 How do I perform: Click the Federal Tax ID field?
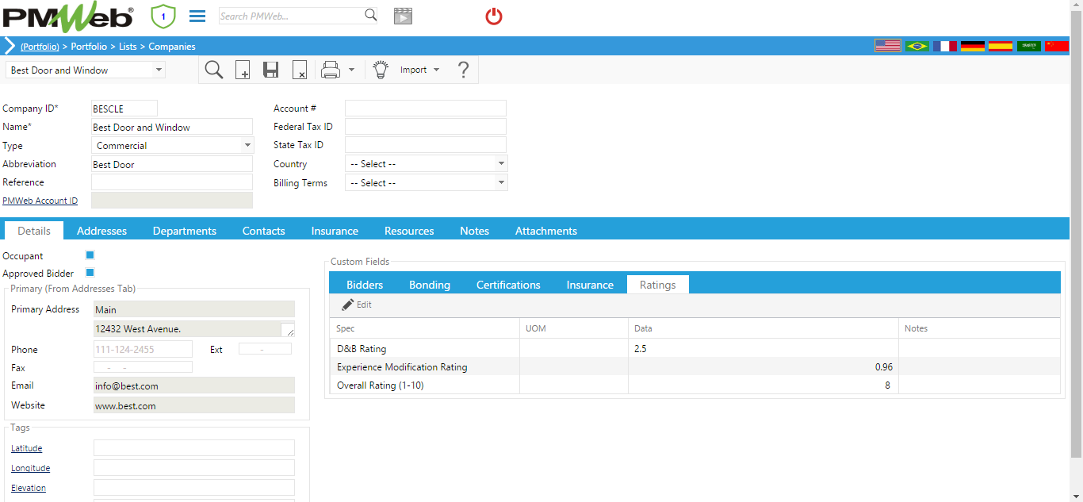(x=425, y=126)
